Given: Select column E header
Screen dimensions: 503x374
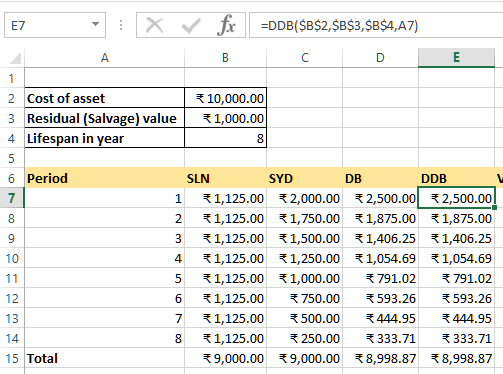Looking at the screenshot, I should 456,58.
